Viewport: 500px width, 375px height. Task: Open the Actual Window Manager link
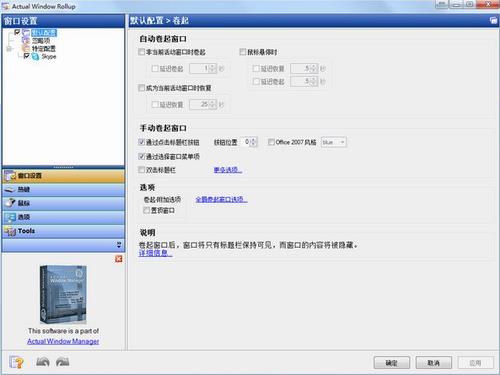pyautogui.click(x=63, y=341)
